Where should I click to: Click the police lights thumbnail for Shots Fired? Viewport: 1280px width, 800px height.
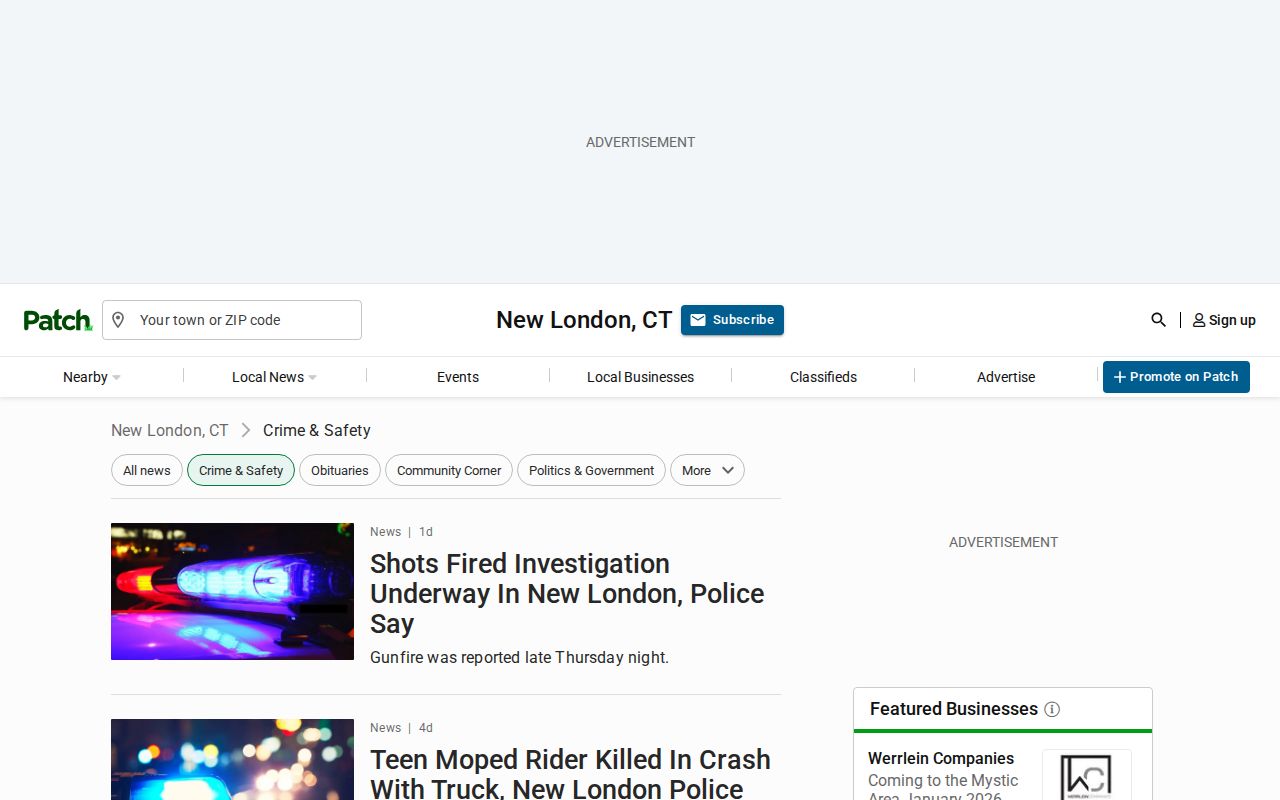(x=232, y=591)
